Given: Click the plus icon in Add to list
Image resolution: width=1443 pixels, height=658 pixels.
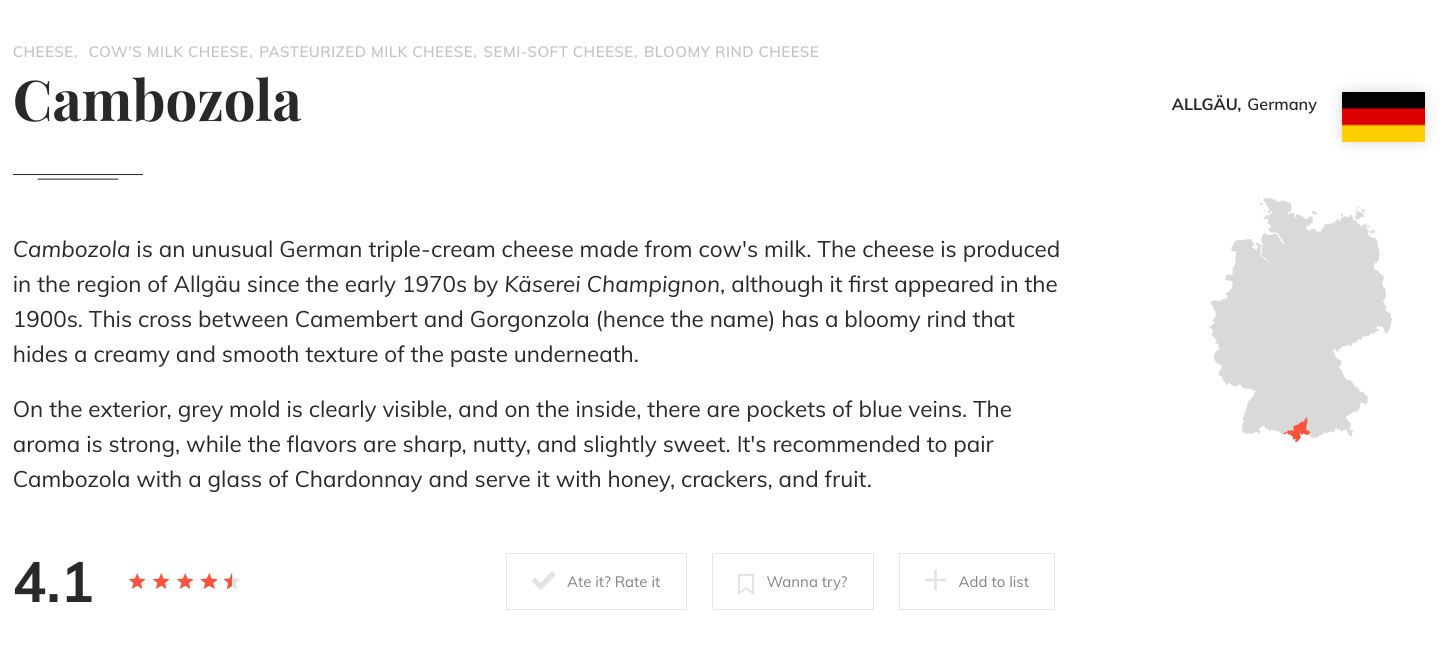Looking at the screenshot, I should [x=934, y=581].
